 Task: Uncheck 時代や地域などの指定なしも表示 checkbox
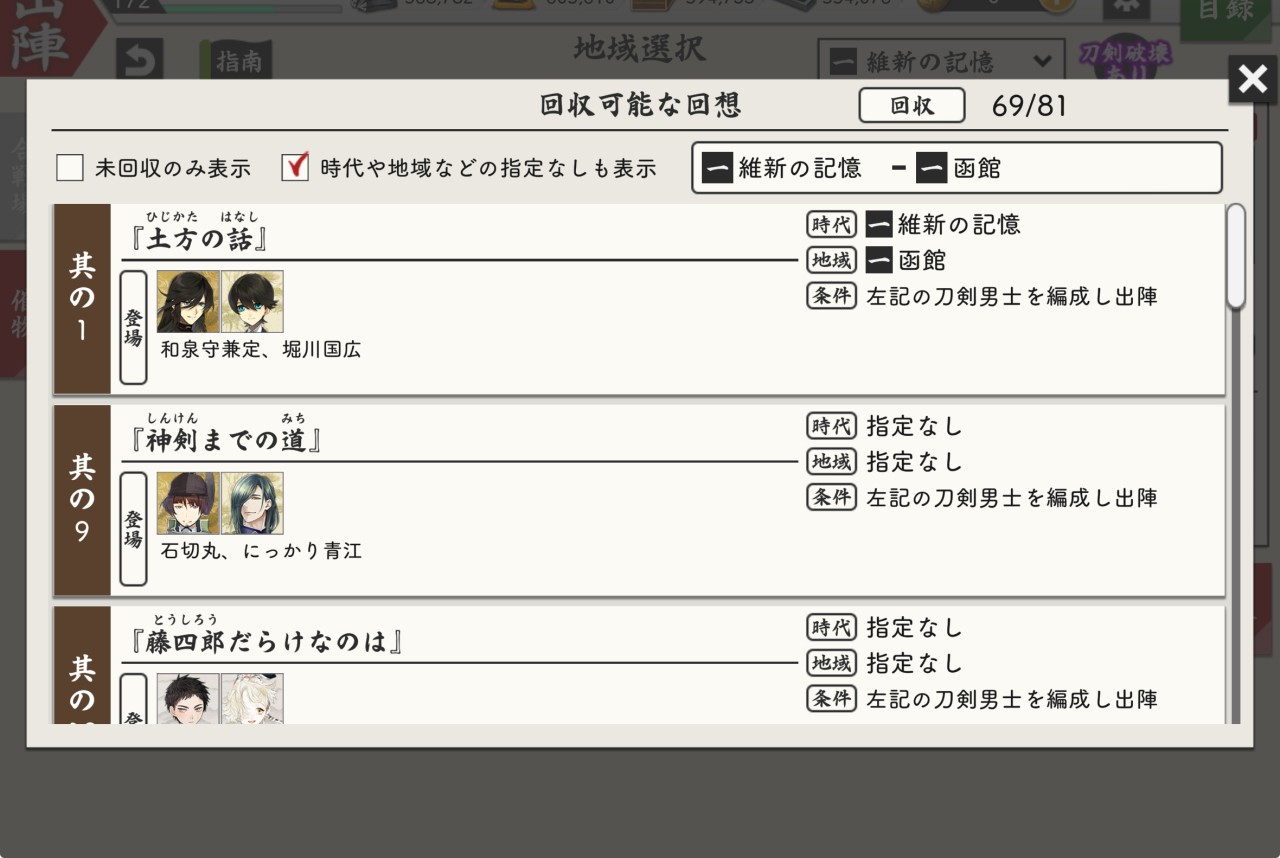tap(295, 167)
